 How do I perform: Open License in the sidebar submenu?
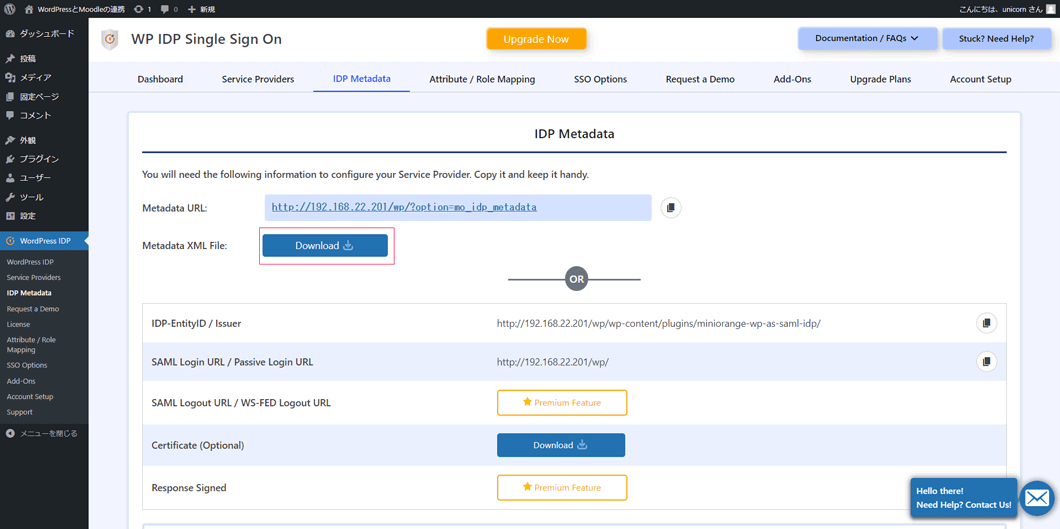(18, 324)
